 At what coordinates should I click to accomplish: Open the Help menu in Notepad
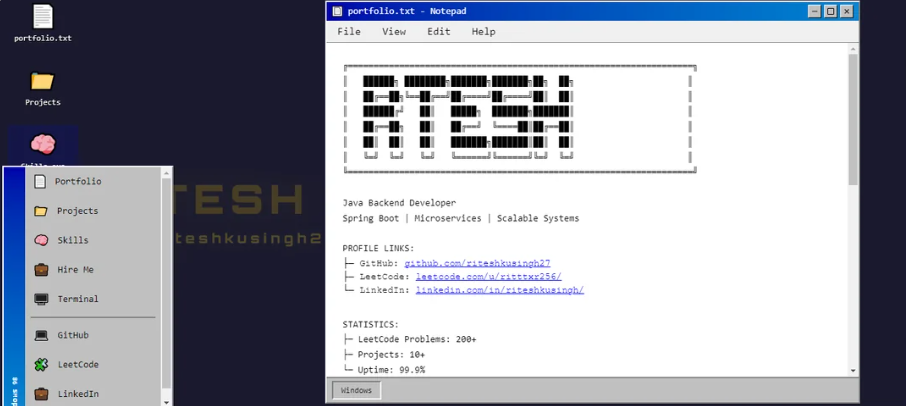coord(484,32)
